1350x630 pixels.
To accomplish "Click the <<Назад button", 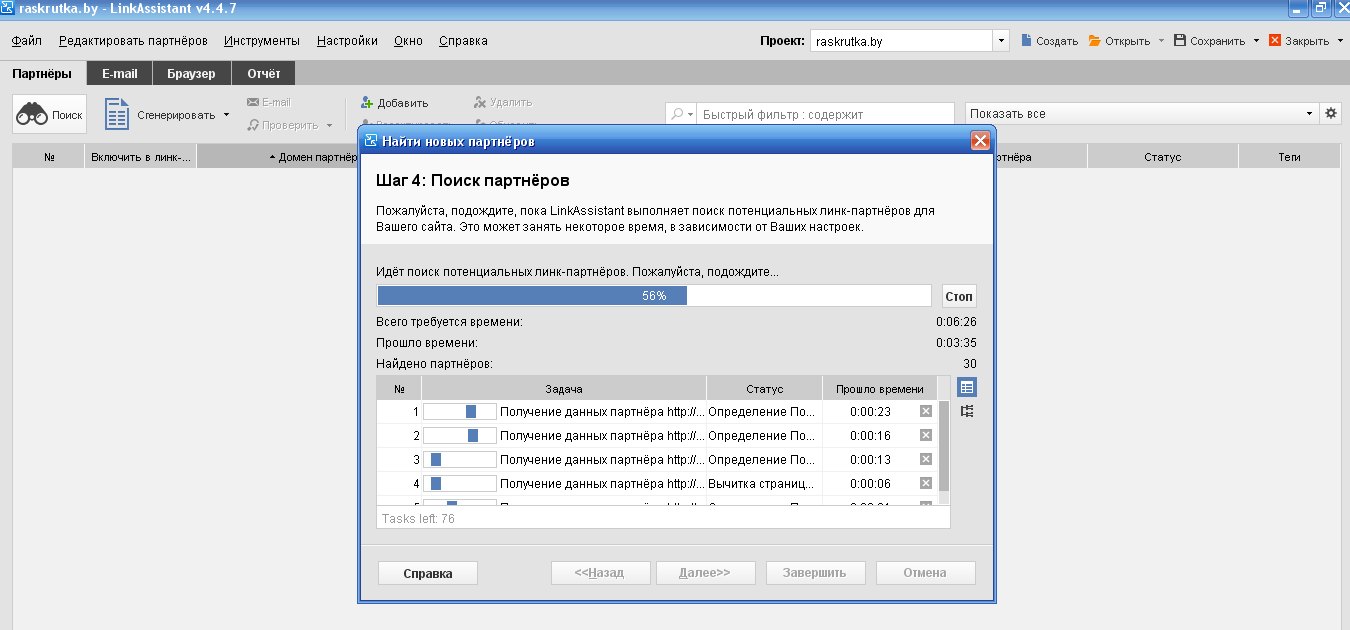I will coord(599,573).
